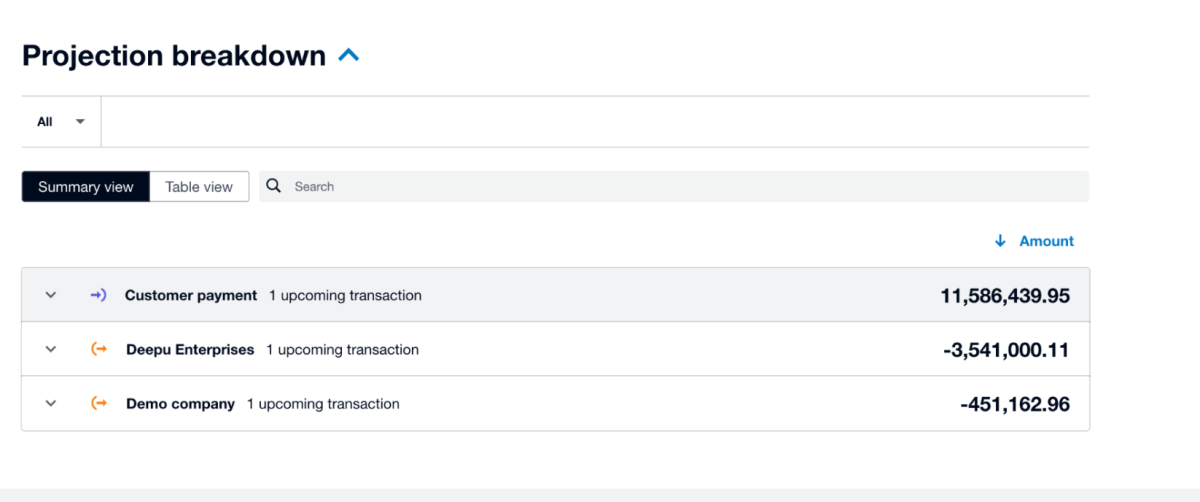Image resolution: width=1200 pixels, height=502 pixels.
Task: Collapse the Projection breakdown section chevron
Action: [348, 56]
